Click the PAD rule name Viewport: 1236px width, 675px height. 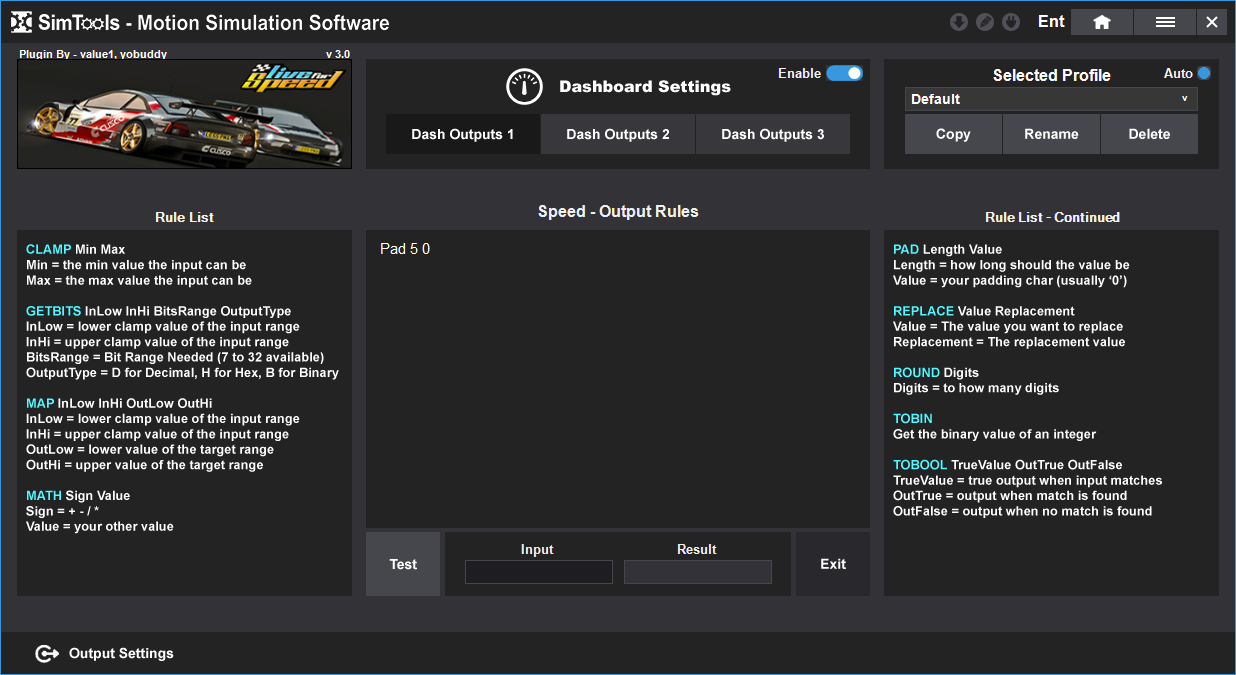tap(906, 250)
